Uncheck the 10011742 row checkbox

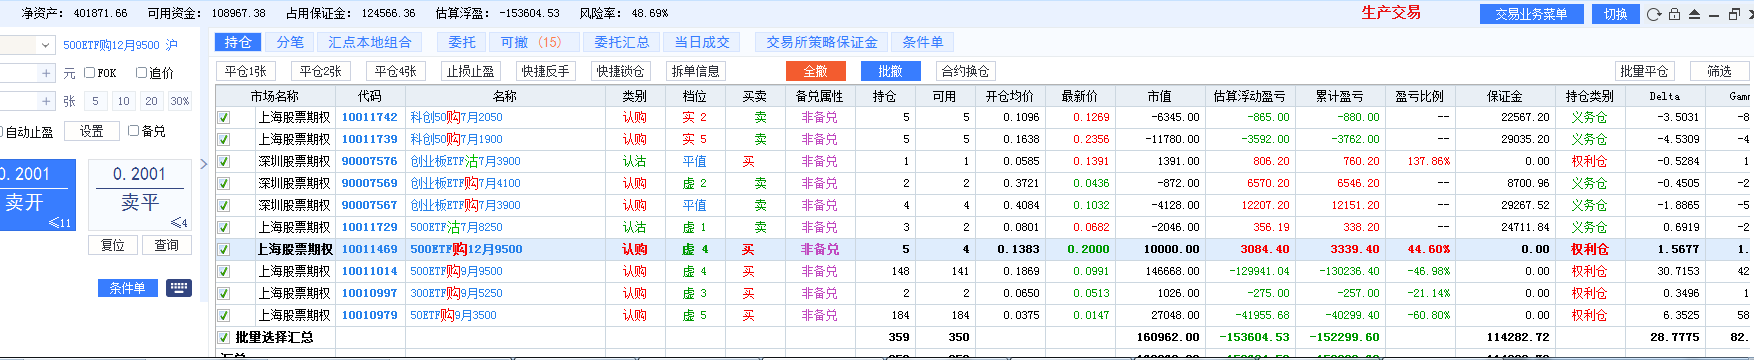click(x=224, y=117)
